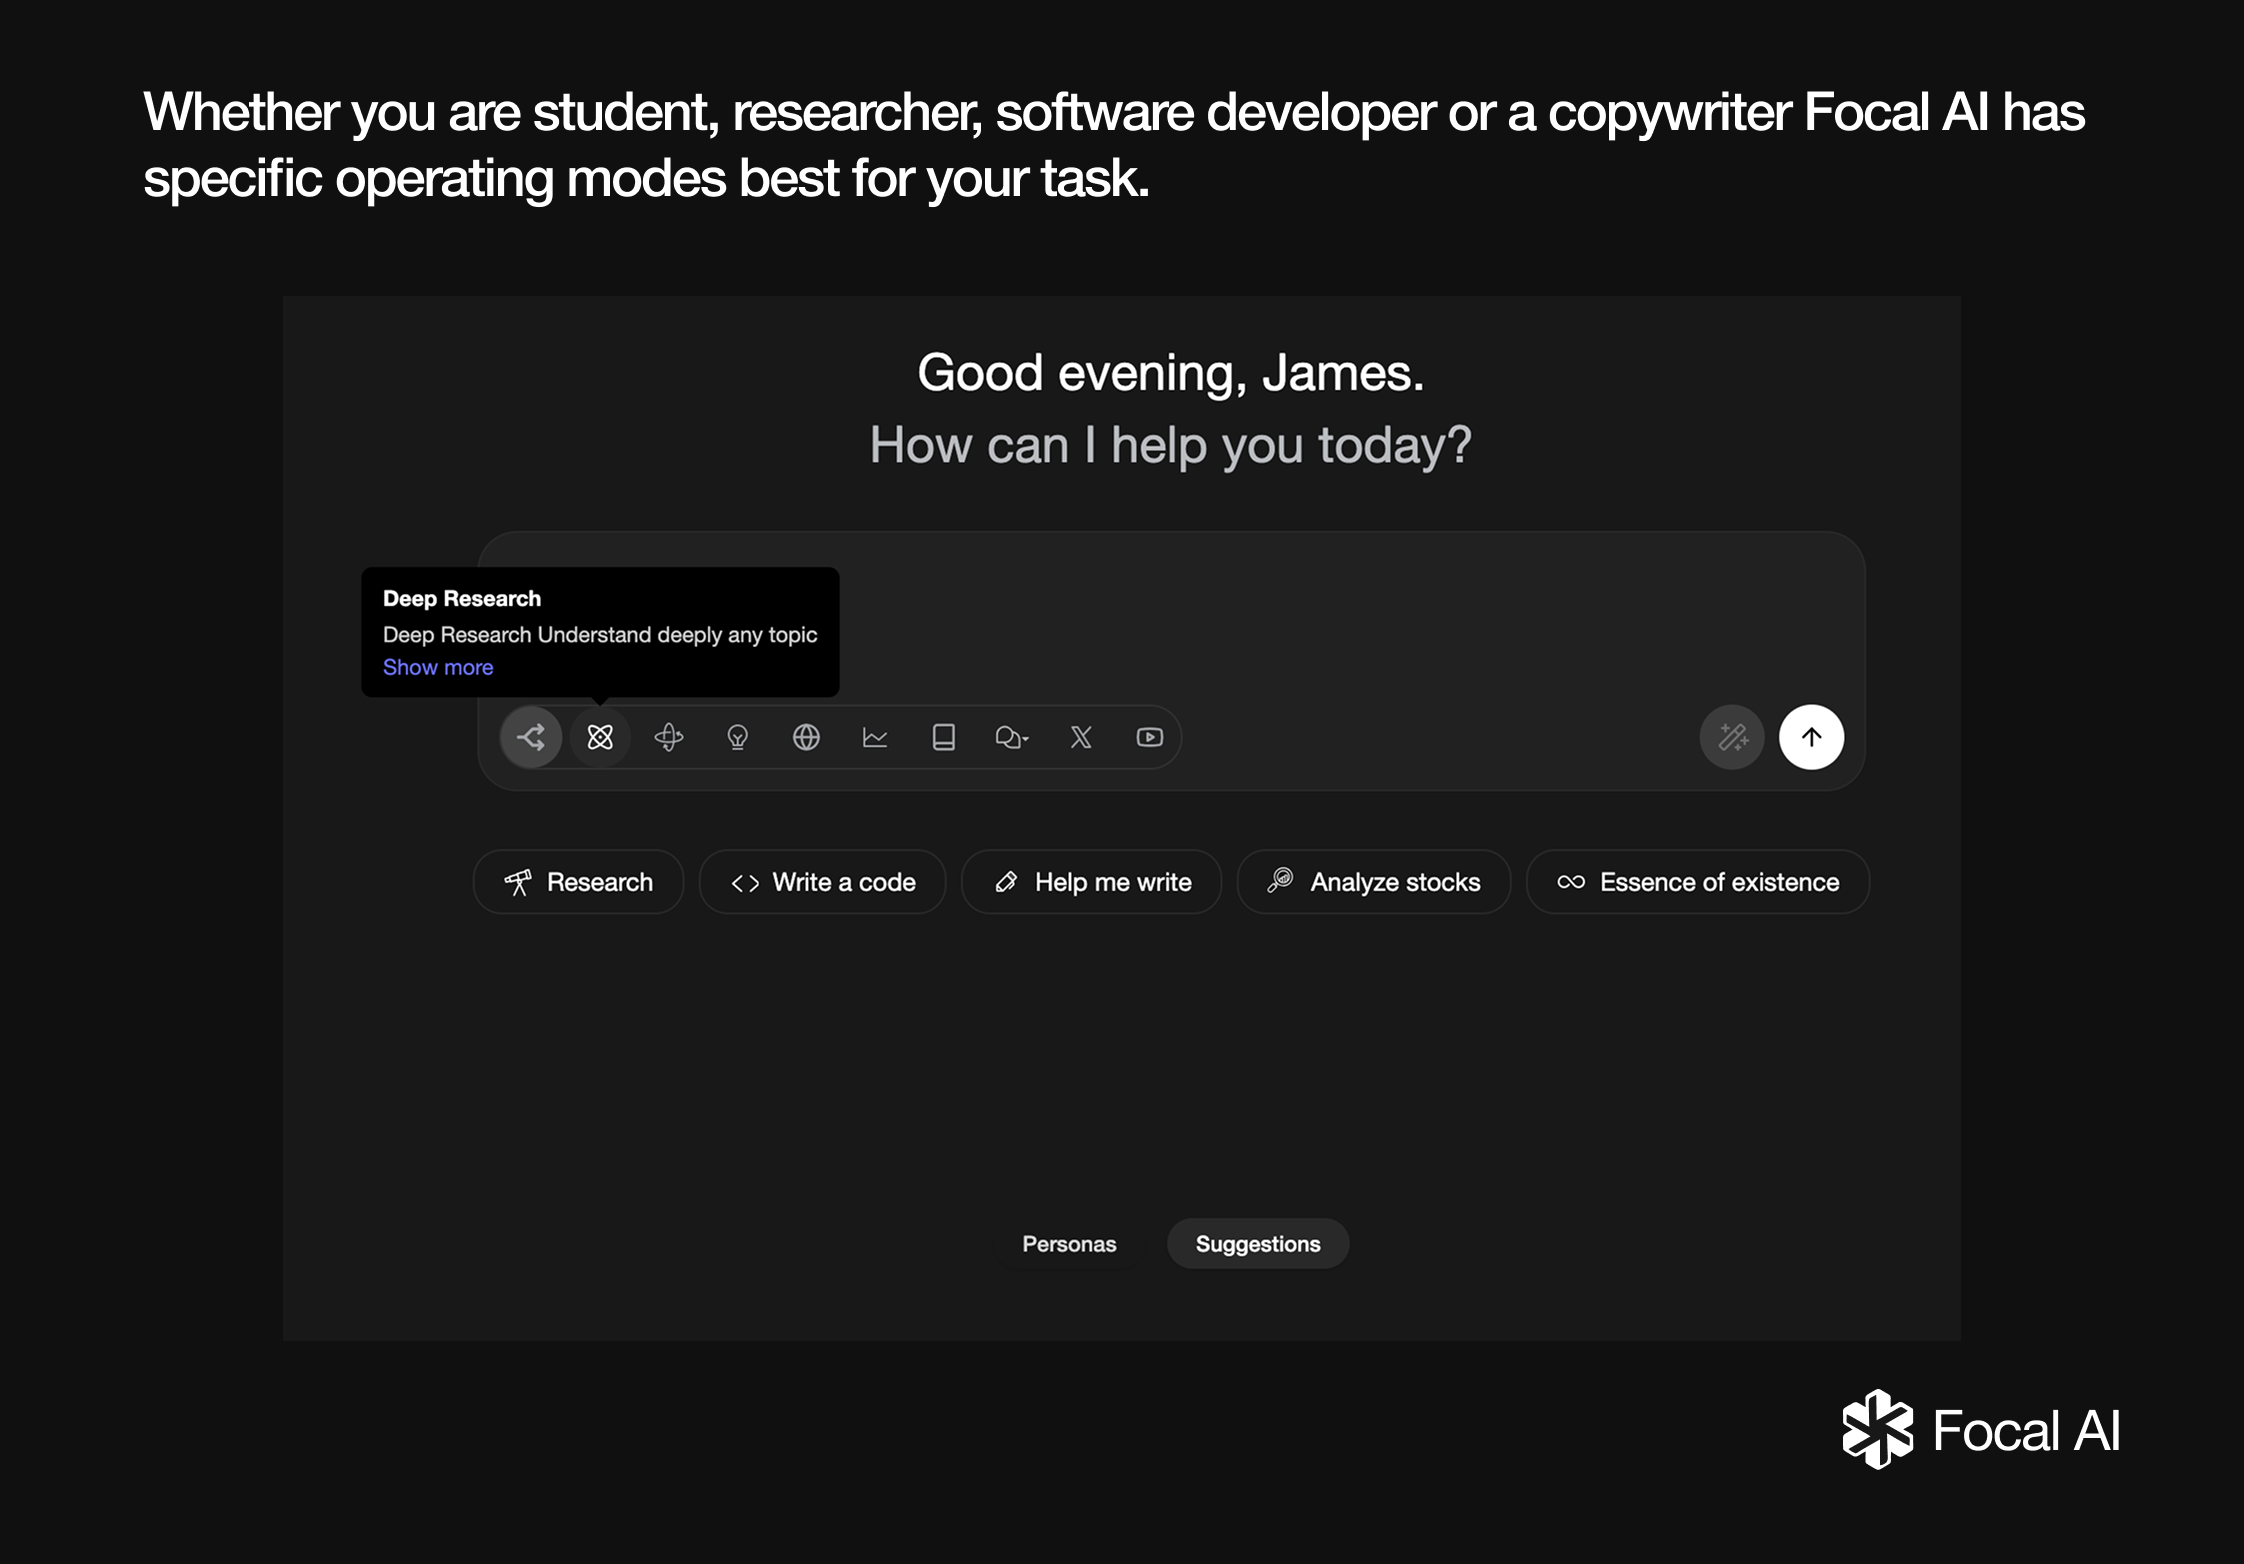
Task: Choose the book reading mode icon
Action: tap(943, 738)
